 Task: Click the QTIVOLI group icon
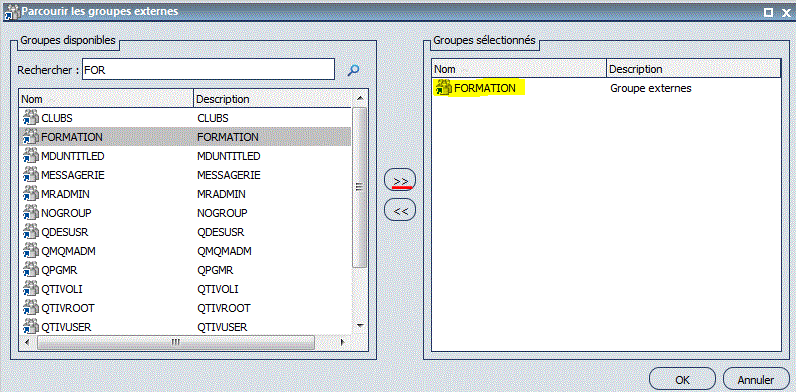point(31,289)
